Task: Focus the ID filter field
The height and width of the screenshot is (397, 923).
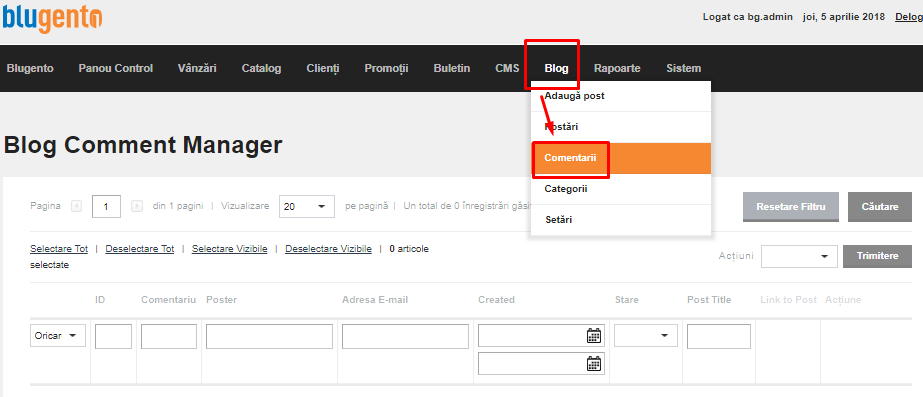Action: pos(114,336)
